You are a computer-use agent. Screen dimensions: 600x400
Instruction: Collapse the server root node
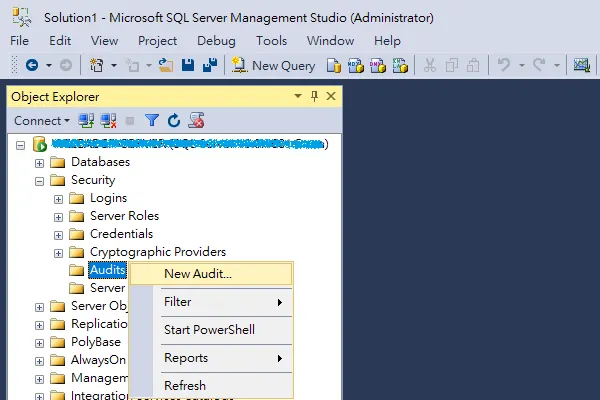click(21, 145)
